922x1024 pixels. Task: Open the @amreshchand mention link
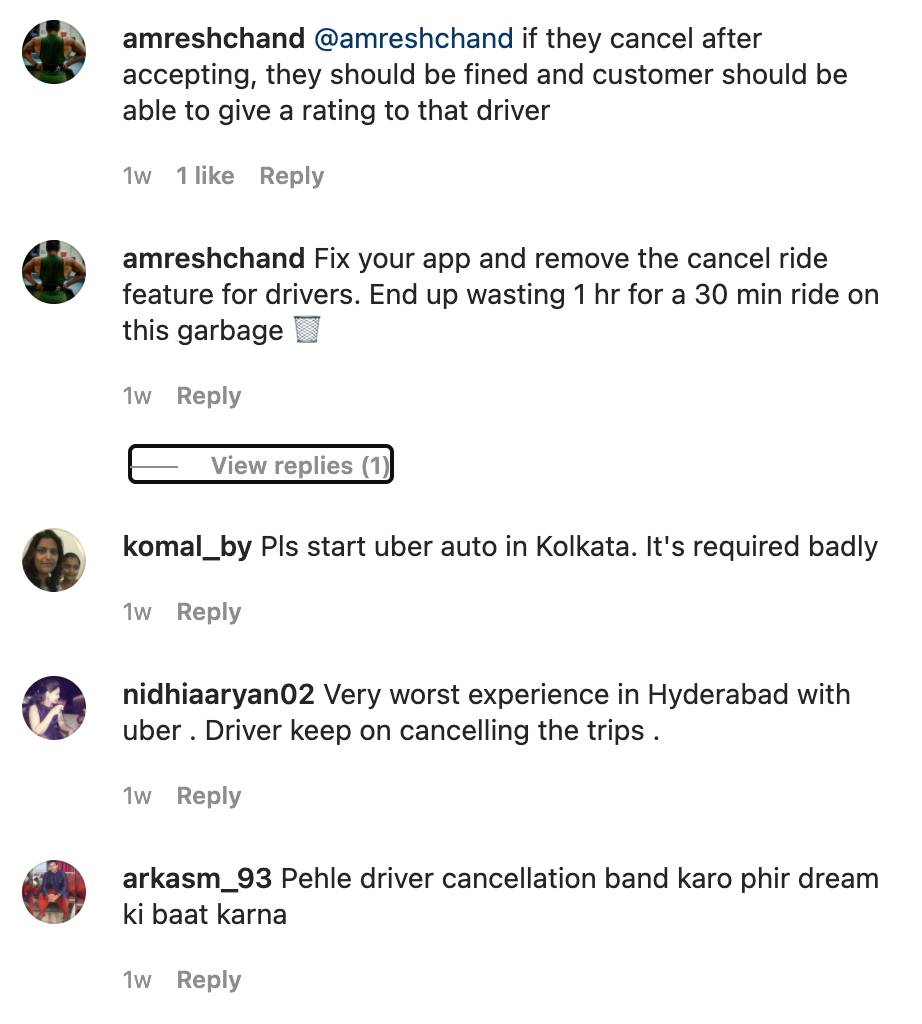413,39
